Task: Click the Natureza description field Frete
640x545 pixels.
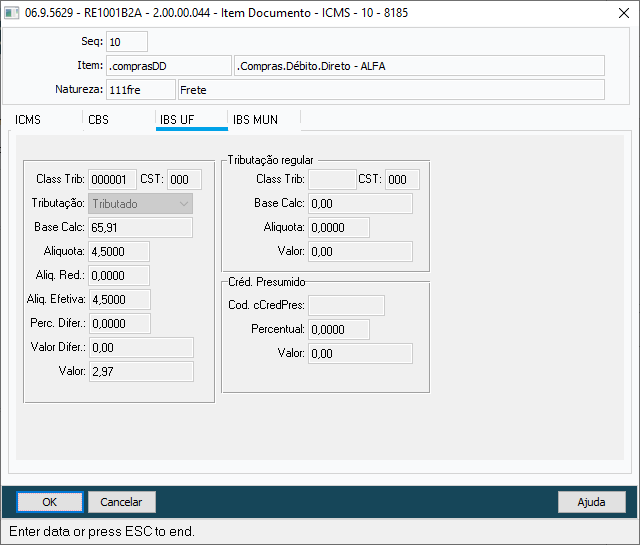Action: [x=391, y=90]
